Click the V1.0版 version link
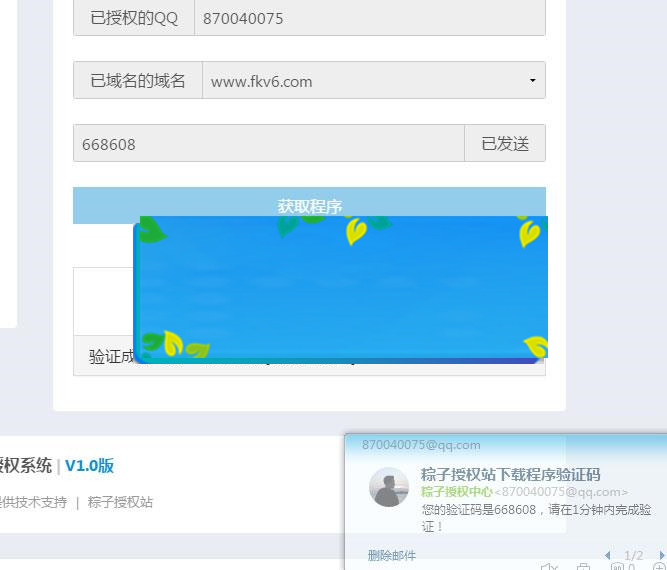Viewport: 667px width, 570px height. click(x=89, y=465)
